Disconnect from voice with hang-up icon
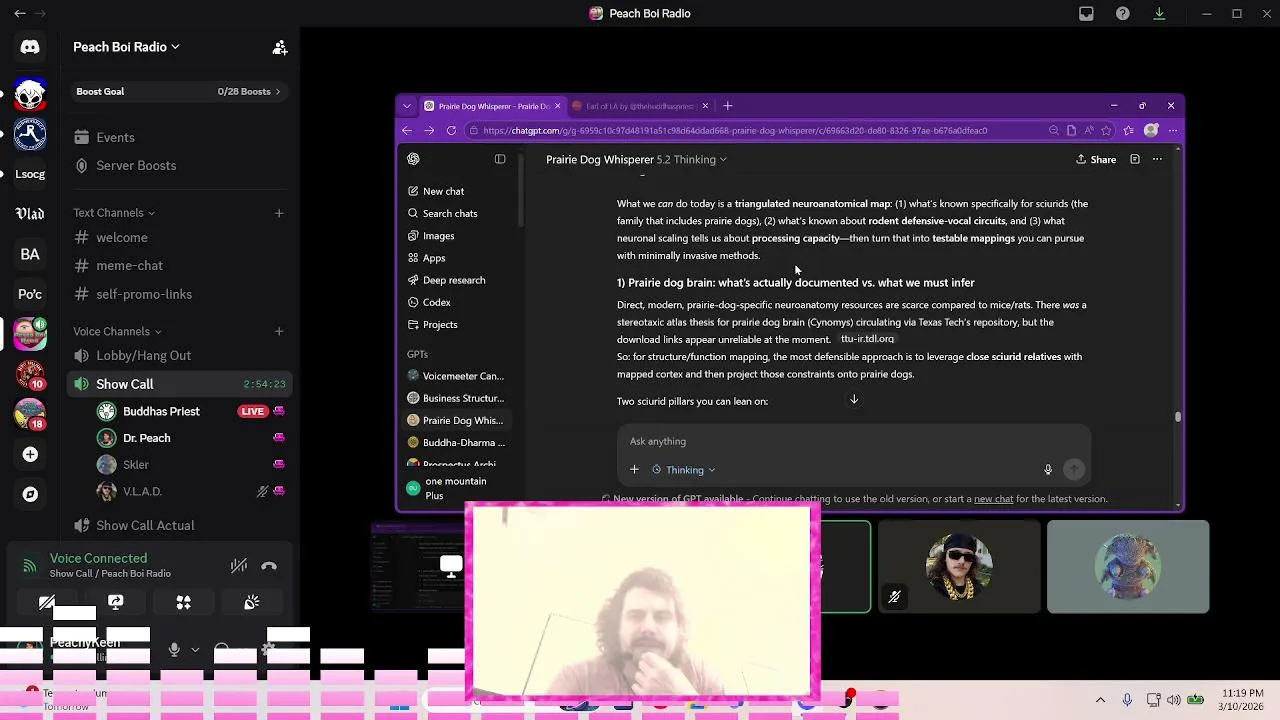Image resolution: width=1280 pixels, height=720 pixels. (269, 565)
